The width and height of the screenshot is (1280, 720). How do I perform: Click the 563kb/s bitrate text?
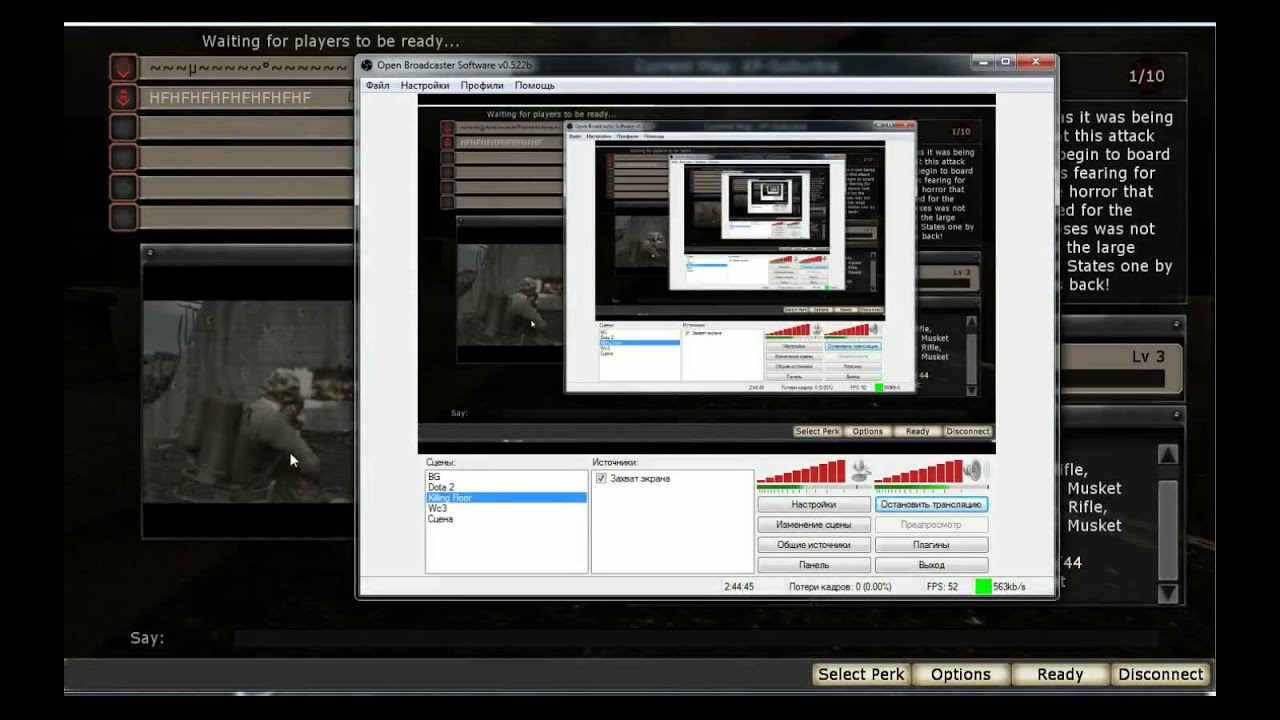point(1009,587)
